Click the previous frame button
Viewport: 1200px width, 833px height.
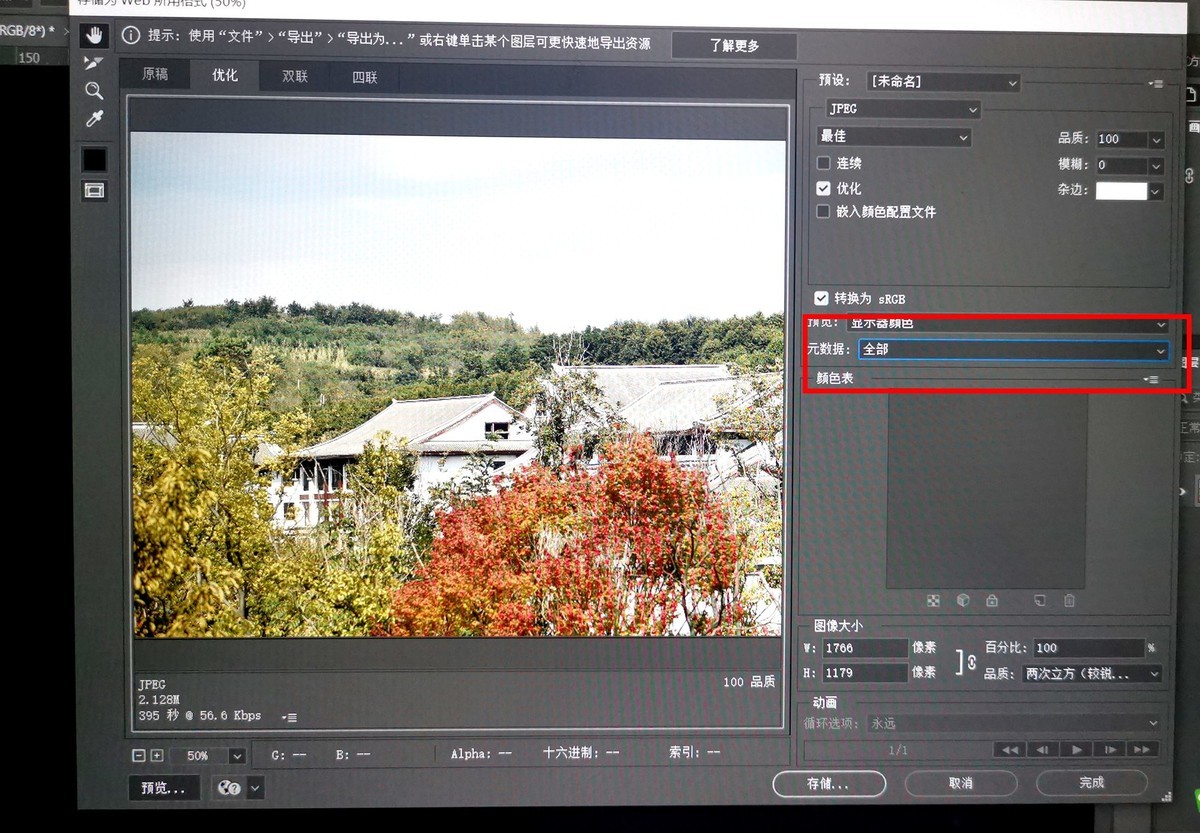(x=1042, y=749)
